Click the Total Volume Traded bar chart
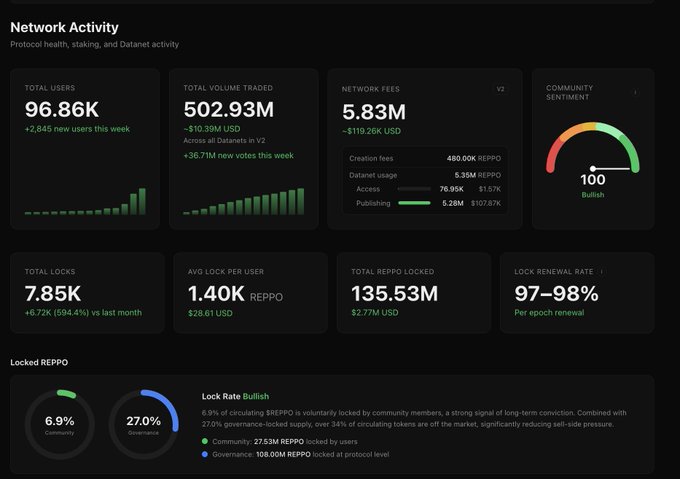The width and height of the screenshot is (680, 479). [x=244, y=202]
